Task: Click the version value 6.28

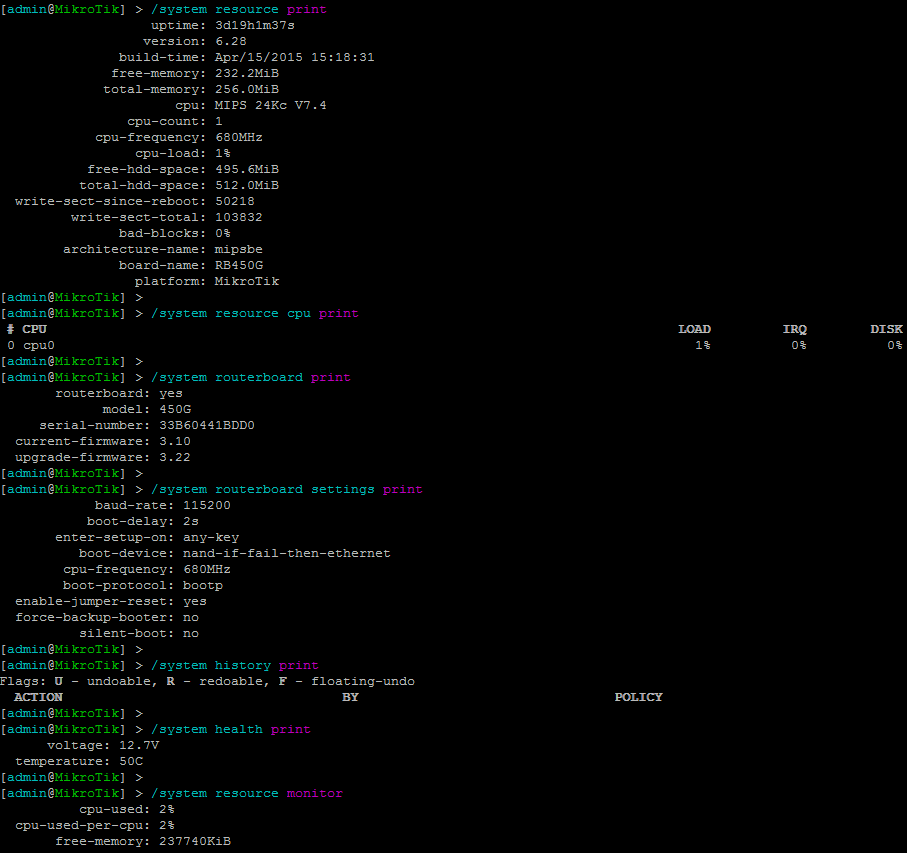Action: point(231,42)
